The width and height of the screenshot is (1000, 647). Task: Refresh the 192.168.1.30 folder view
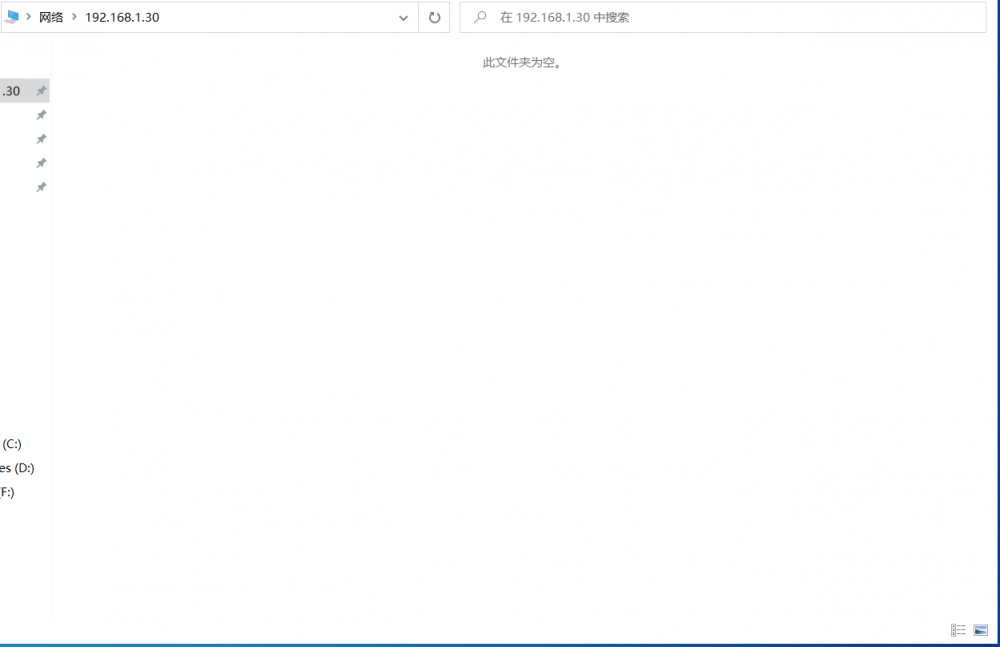click(x=434, y=18)
